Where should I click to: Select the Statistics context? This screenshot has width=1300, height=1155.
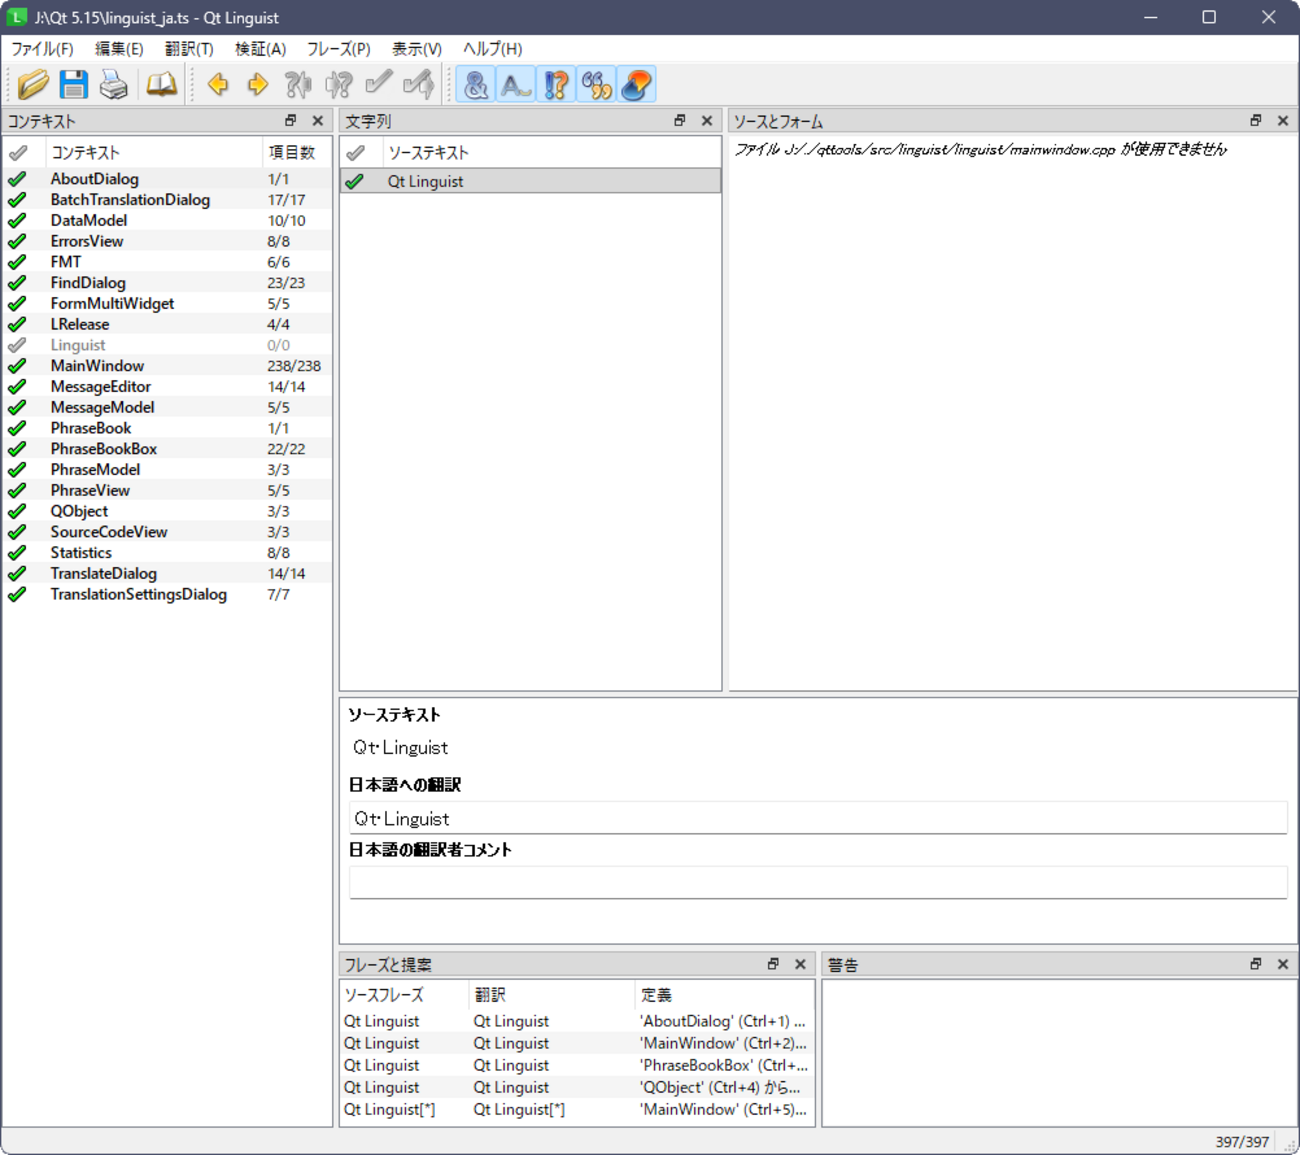pos(167,553)
